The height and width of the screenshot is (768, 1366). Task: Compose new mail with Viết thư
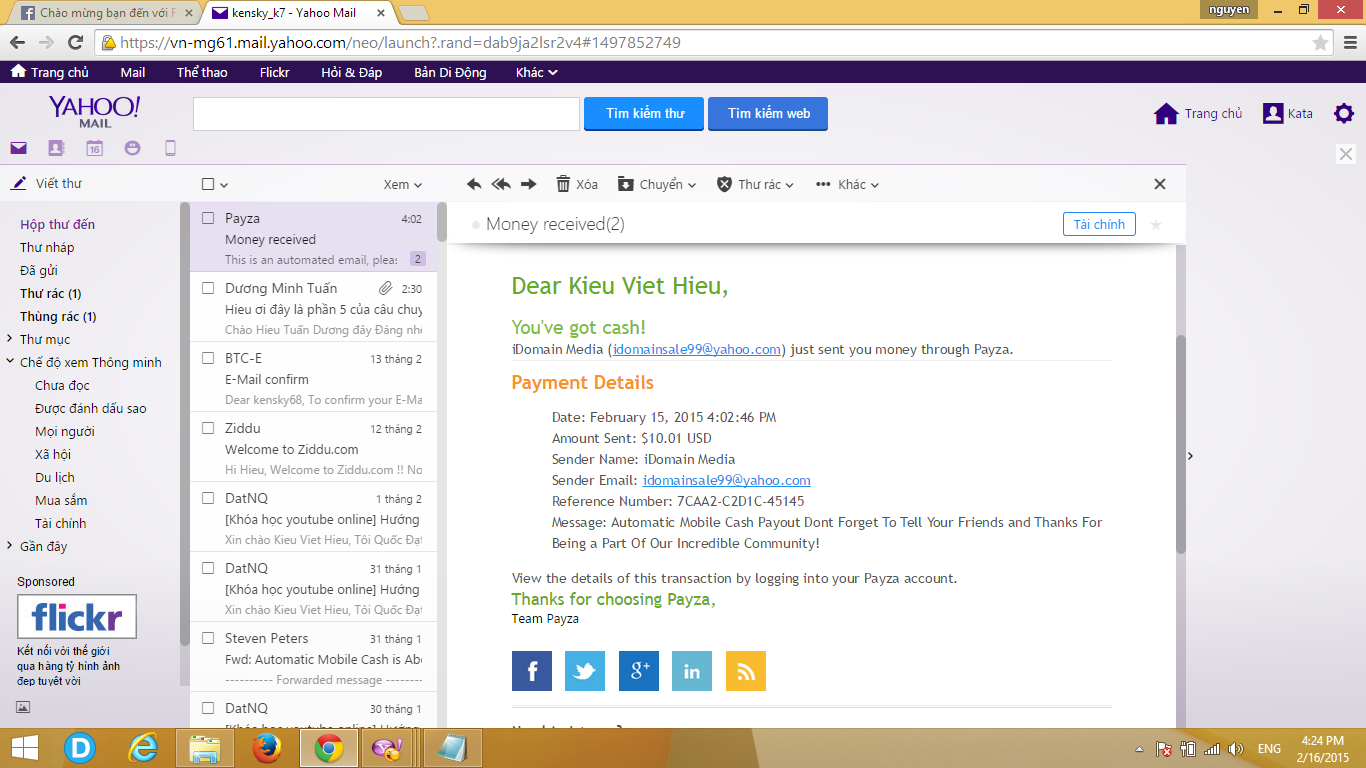pyautogui.click(x=46, y=183)
